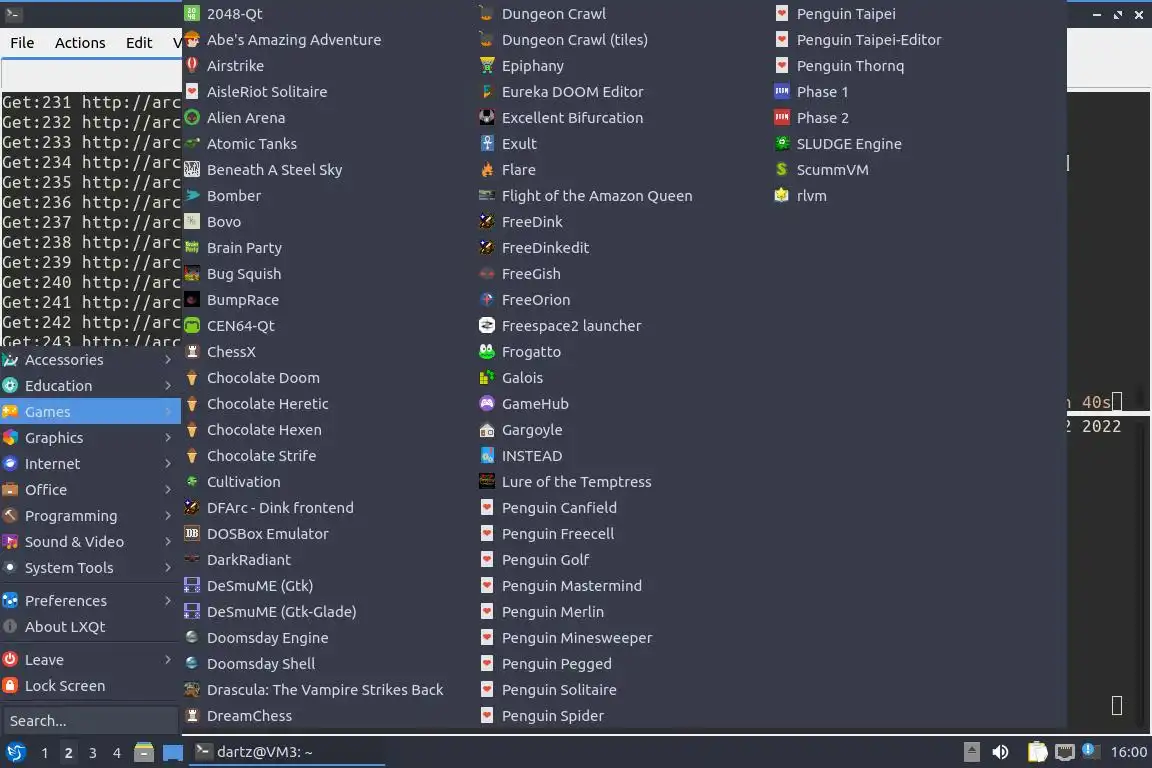
Task: Click the application menu Search field
Action: tap(90, 721)
